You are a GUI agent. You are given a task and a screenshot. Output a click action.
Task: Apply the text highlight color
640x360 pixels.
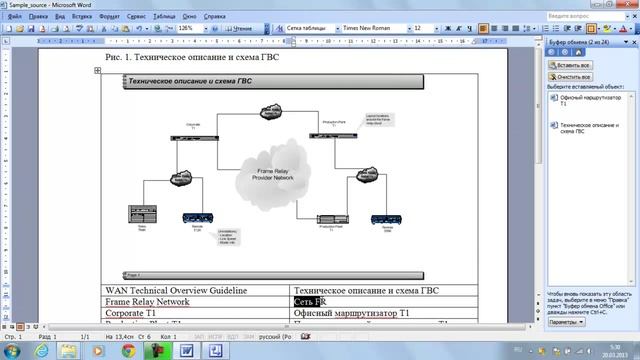(607, 29)
